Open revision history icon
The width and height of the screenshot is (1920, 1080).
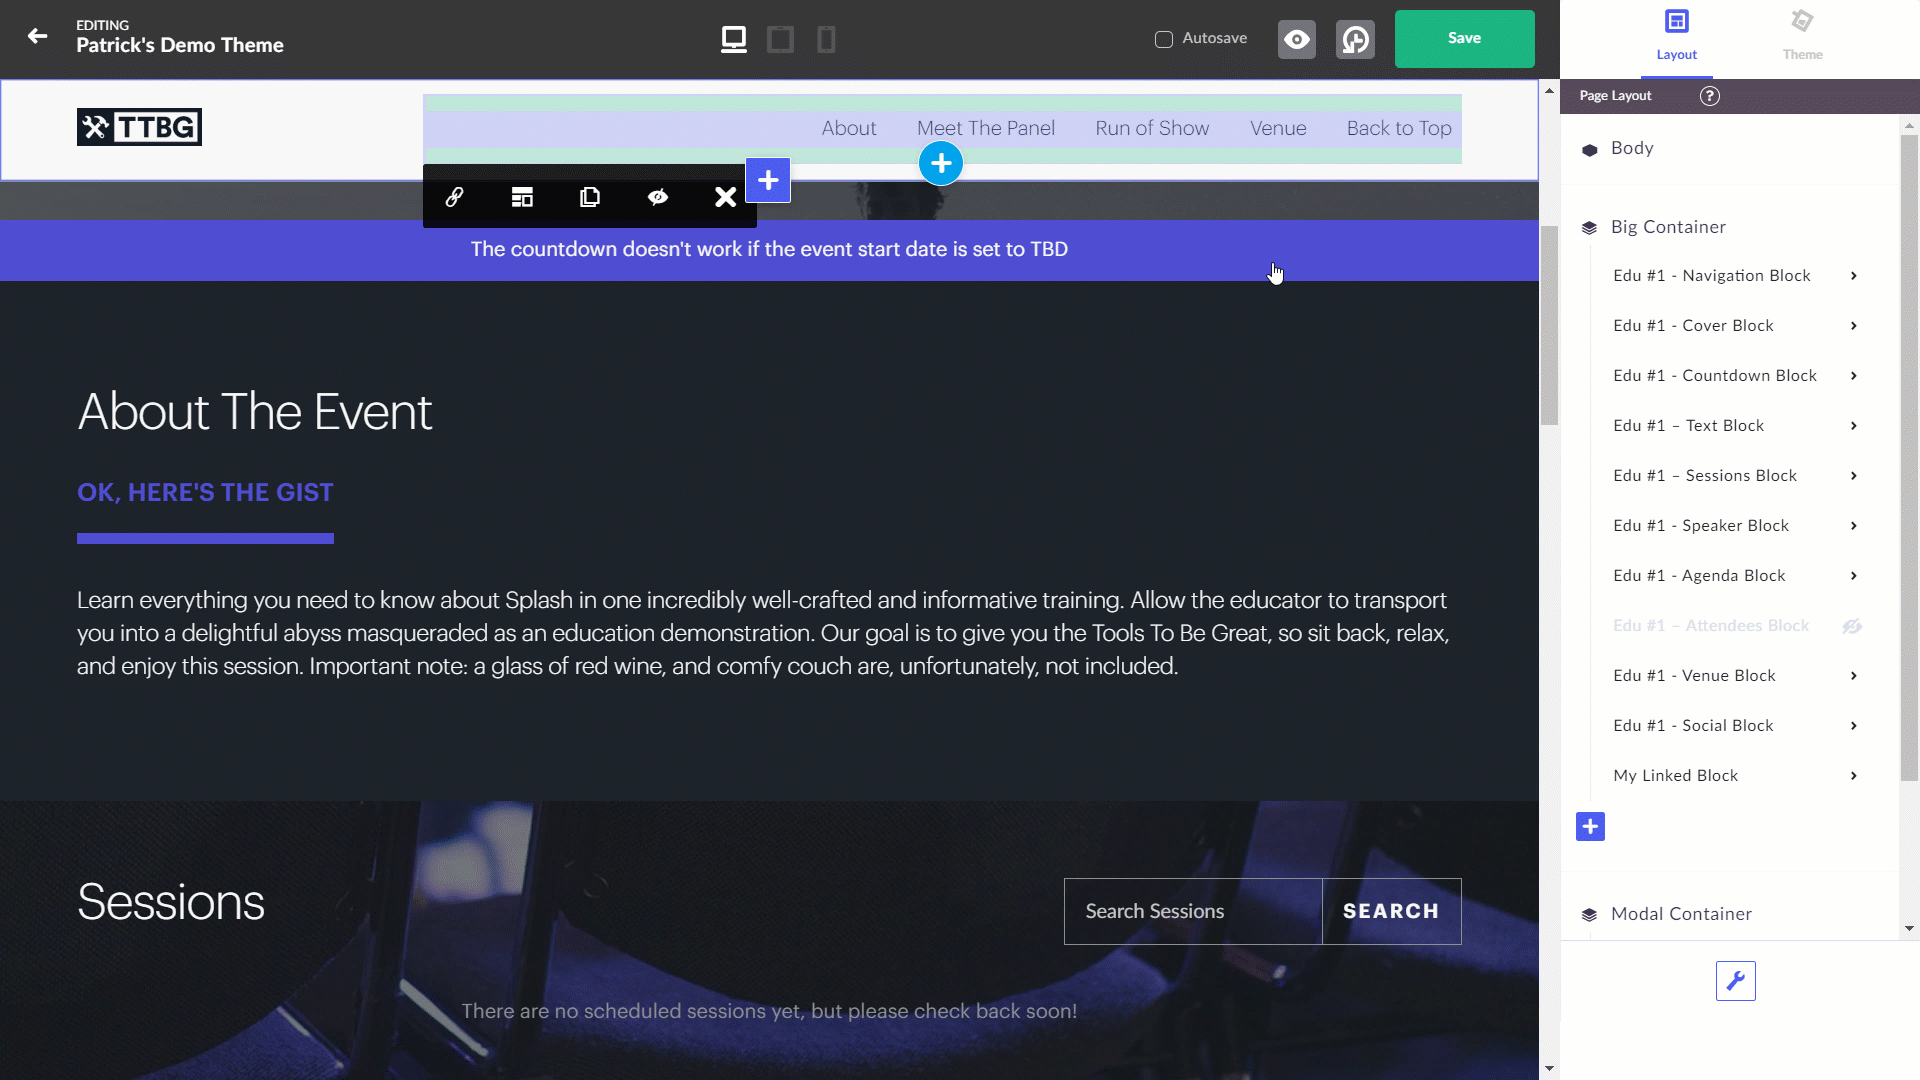point(1355,39)
